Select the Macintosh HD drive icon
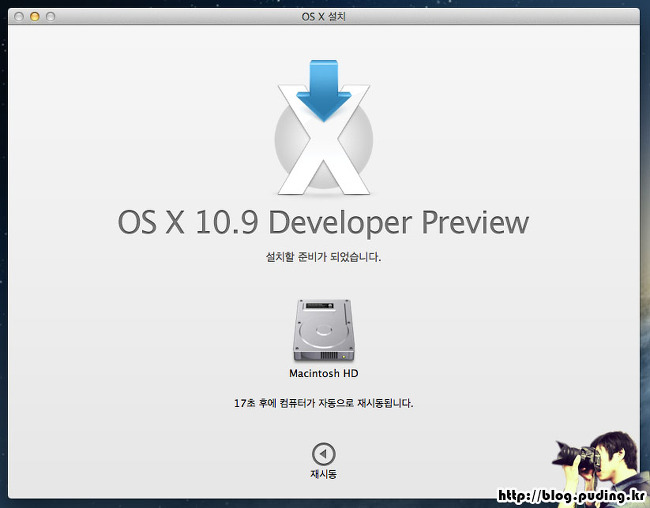650x508 pixels. click(324, 330)
